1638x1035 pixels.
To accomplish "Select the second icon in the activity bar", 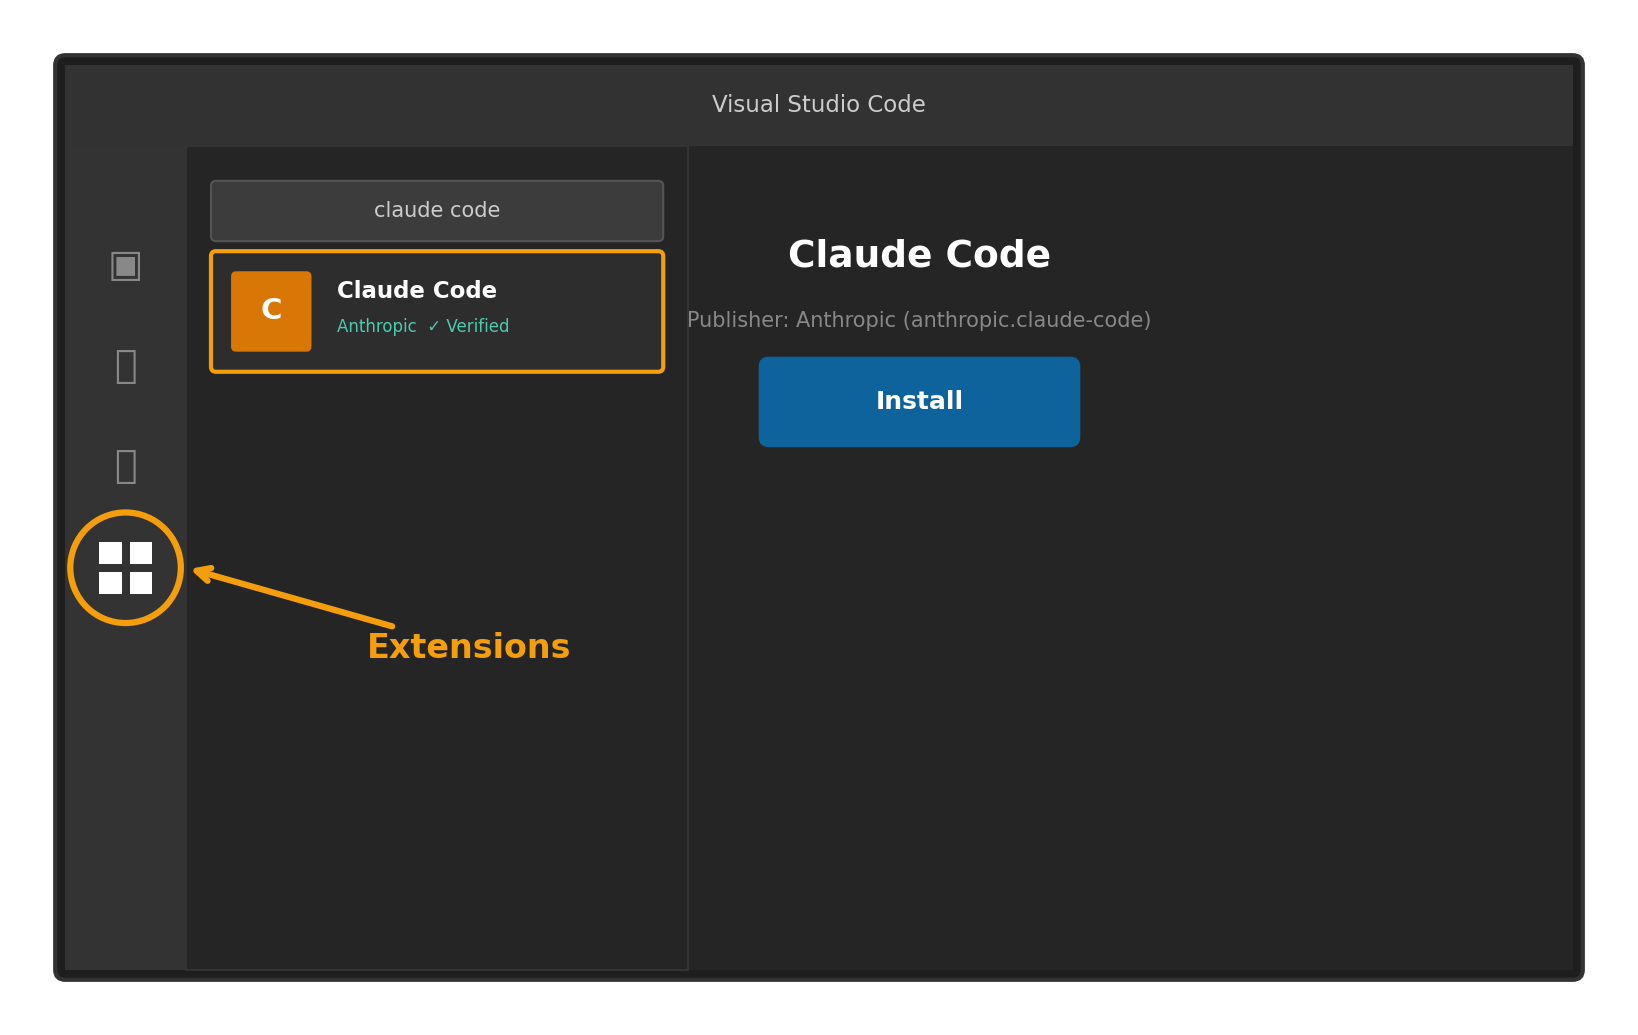I will coord(125,366).
